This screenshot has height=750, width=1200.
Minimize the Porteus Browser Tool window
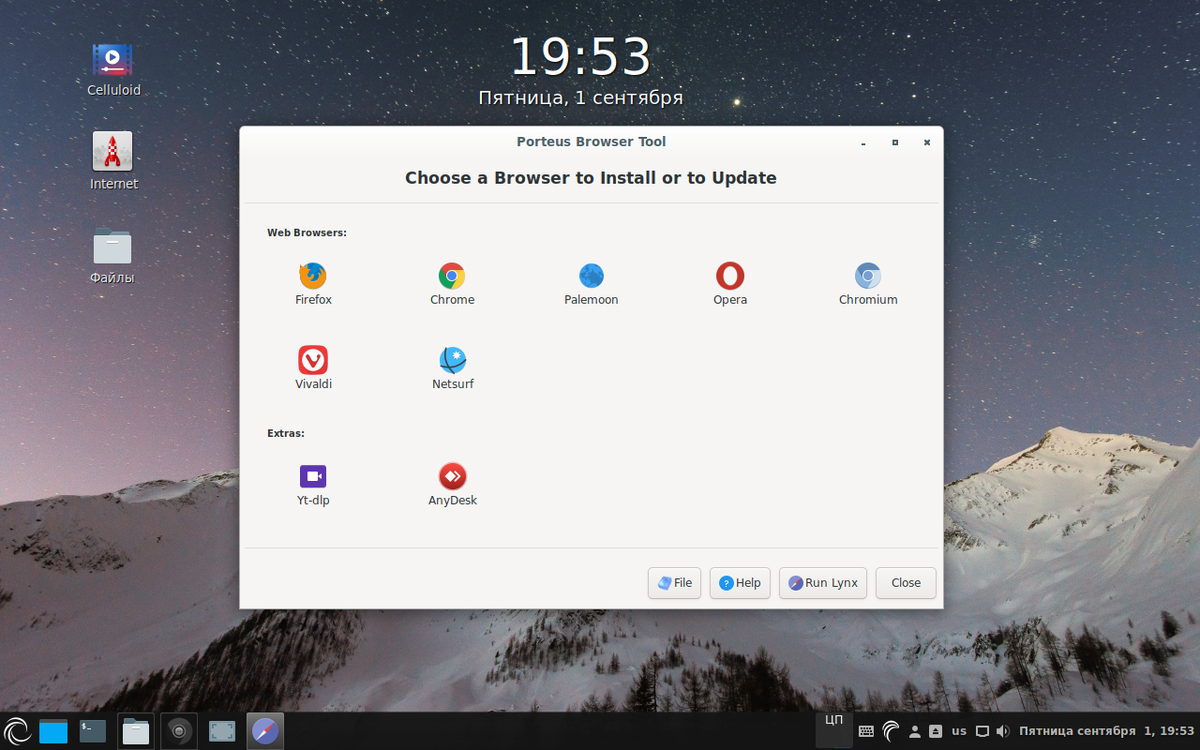coord(863,142)
